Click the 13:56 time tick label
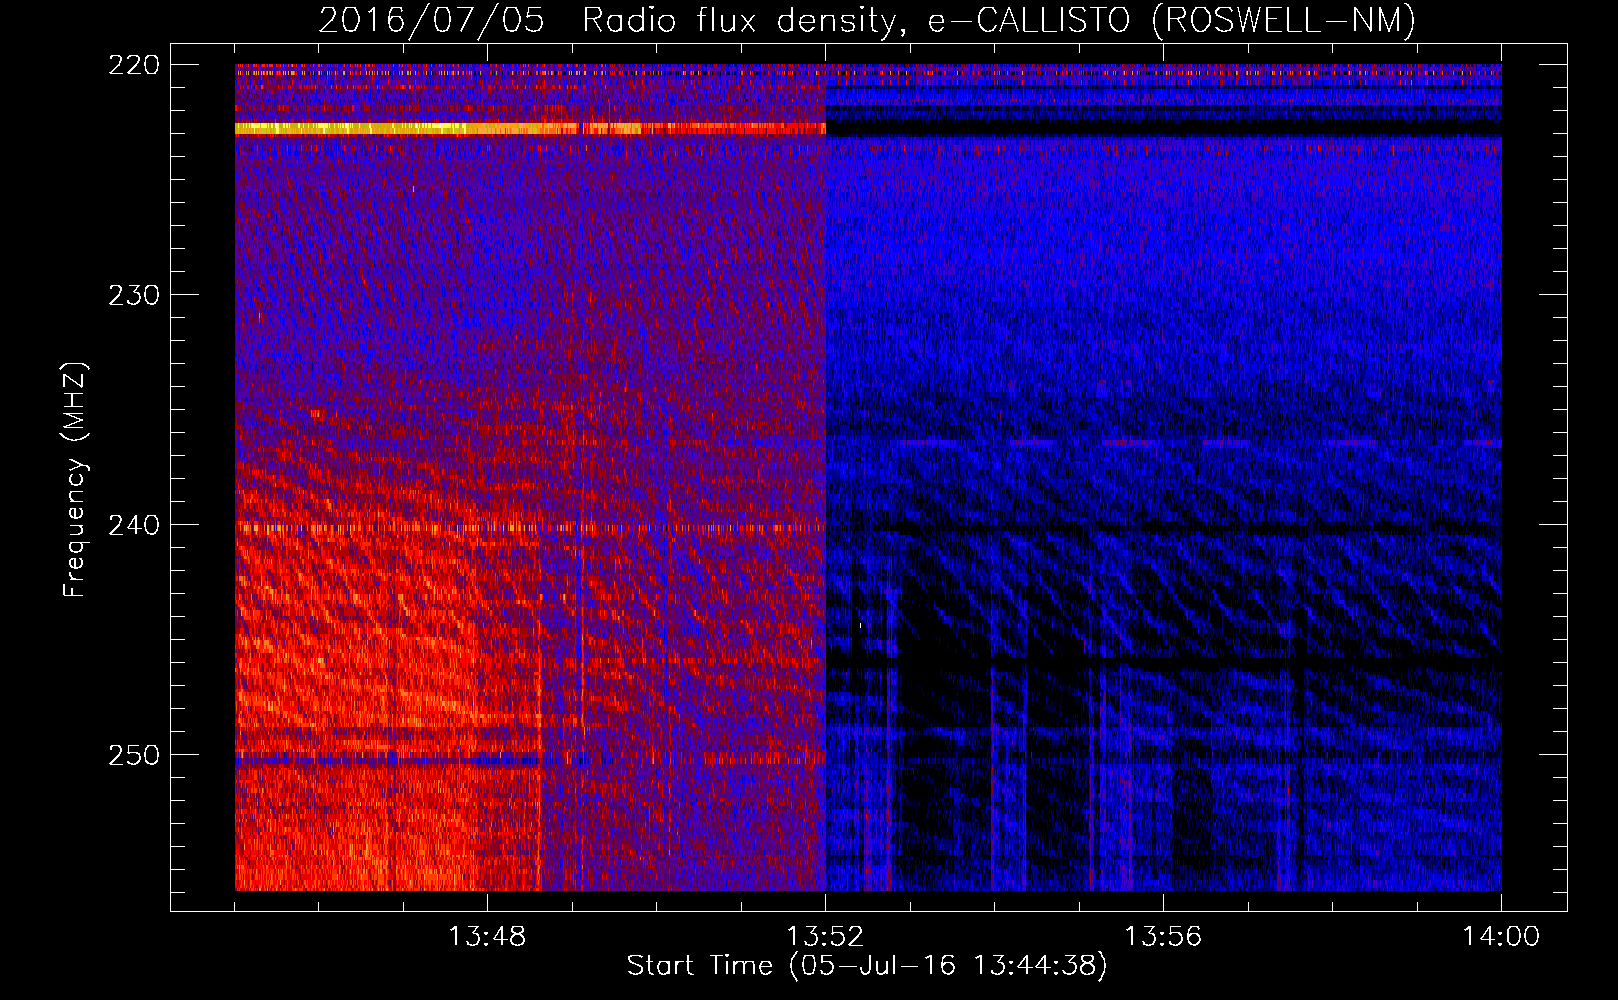Screen dimensions: 1618x1000 click(1163, 937)
